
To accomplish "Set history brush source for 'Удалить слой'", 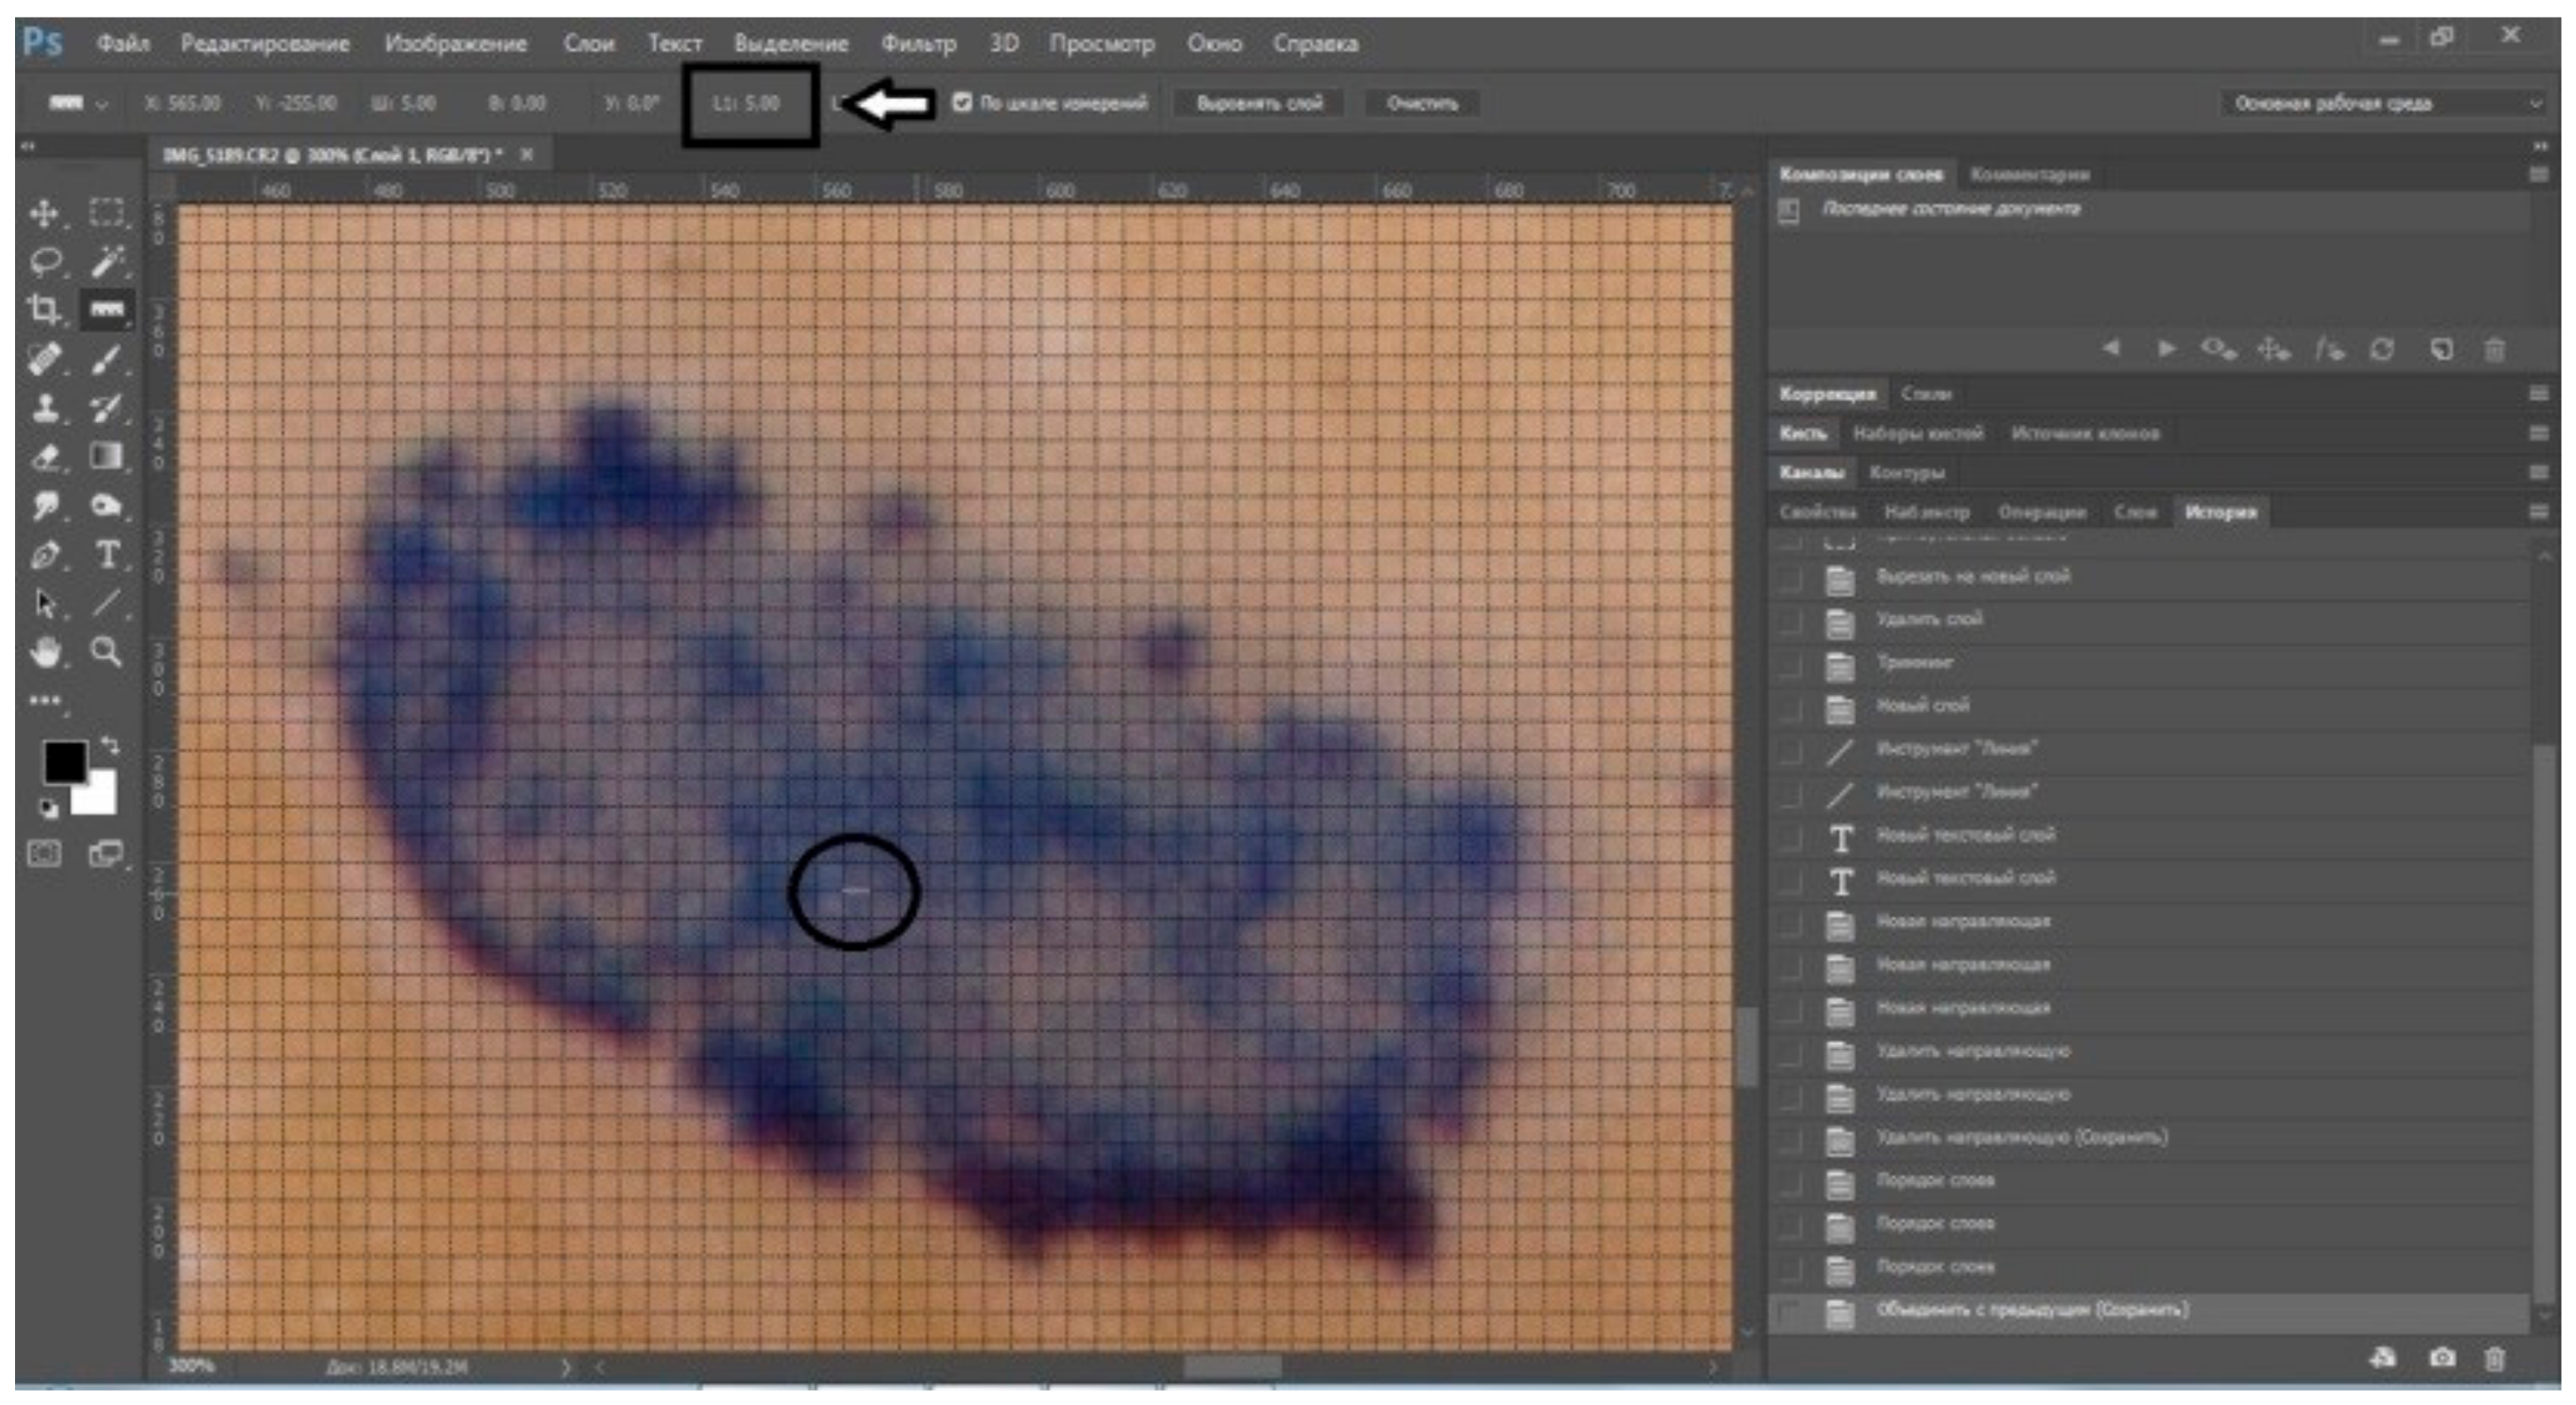I will coord(1790,620).
